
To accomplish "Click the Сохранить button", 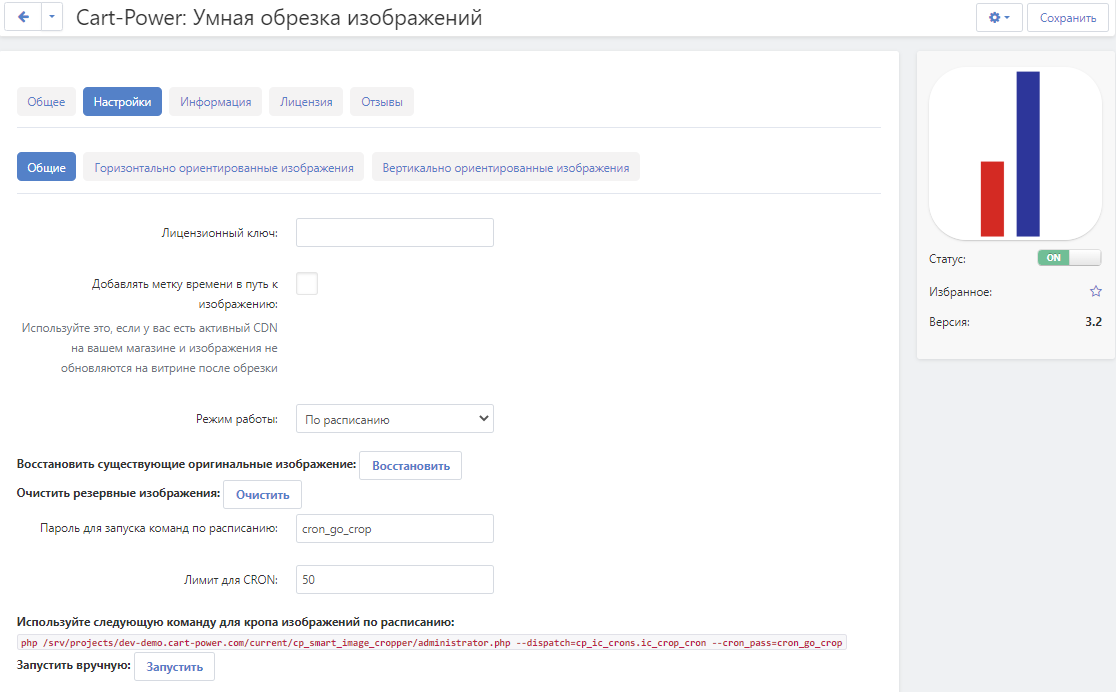I will [1068, 18].
